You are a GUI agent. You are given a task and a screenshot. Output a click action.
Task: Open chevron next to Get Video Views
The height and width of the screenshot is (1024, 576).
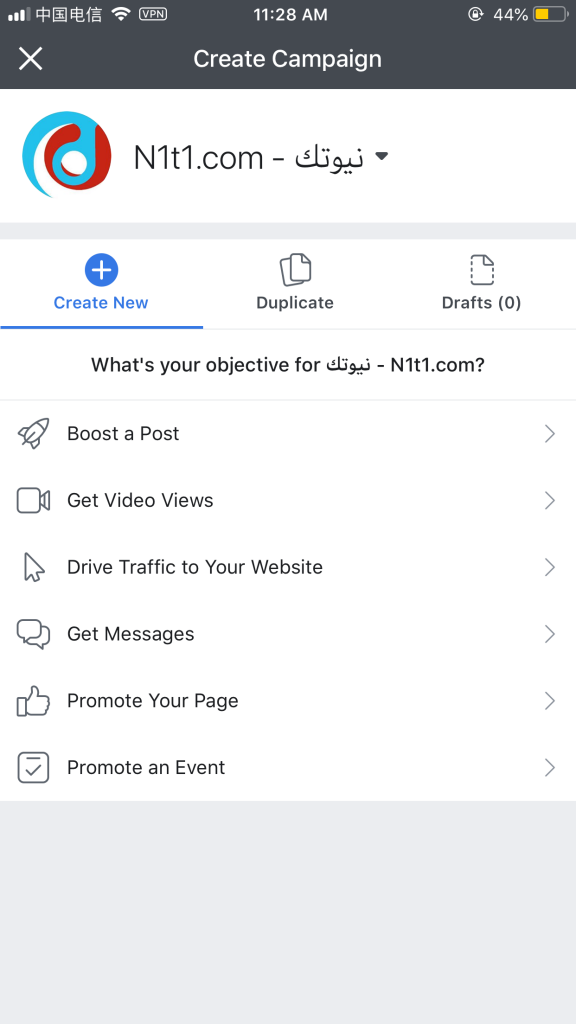click(x=550, y=501)
